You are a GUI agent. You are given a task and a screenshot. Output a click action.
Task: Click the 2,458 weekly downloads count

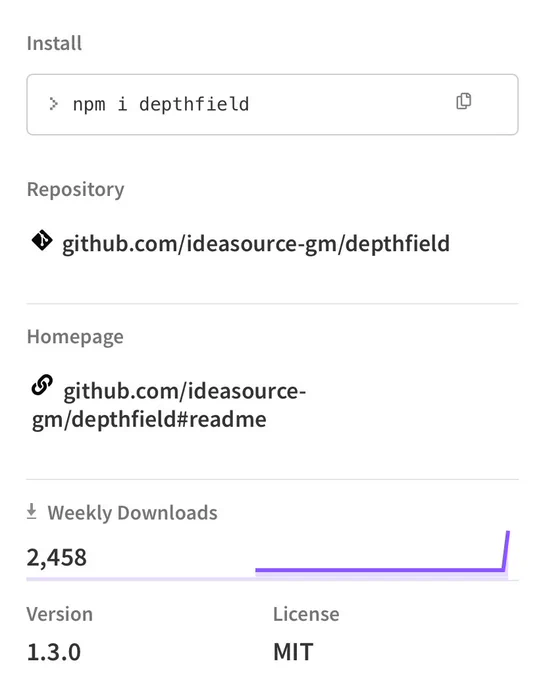pos(57,558)
